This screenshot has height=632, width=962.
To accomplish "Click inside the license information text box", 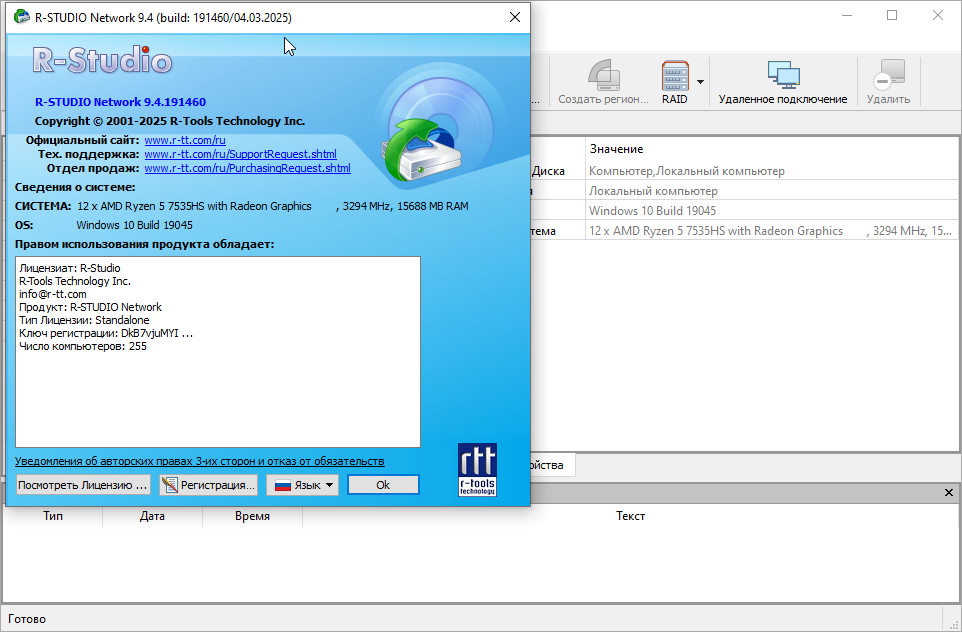I will [218, 352].
